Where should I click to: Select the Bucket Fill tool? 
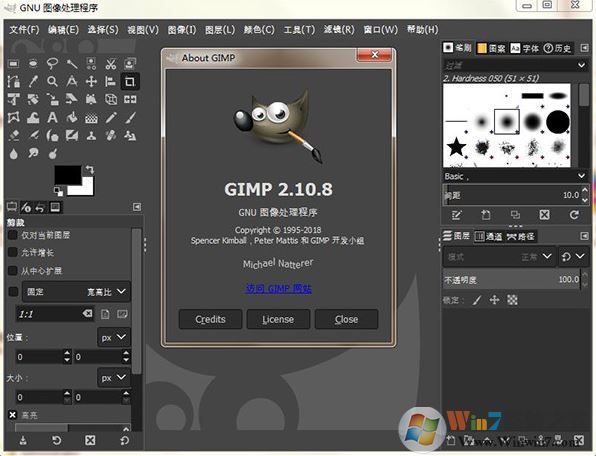tap(72, 117)
